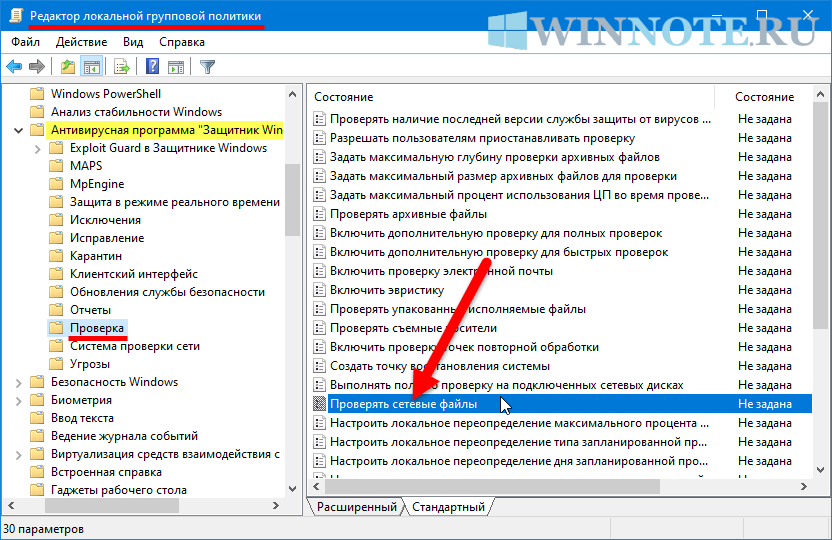Select policy 'Задать максимальный размер архивных файлов'

[503, 176]
